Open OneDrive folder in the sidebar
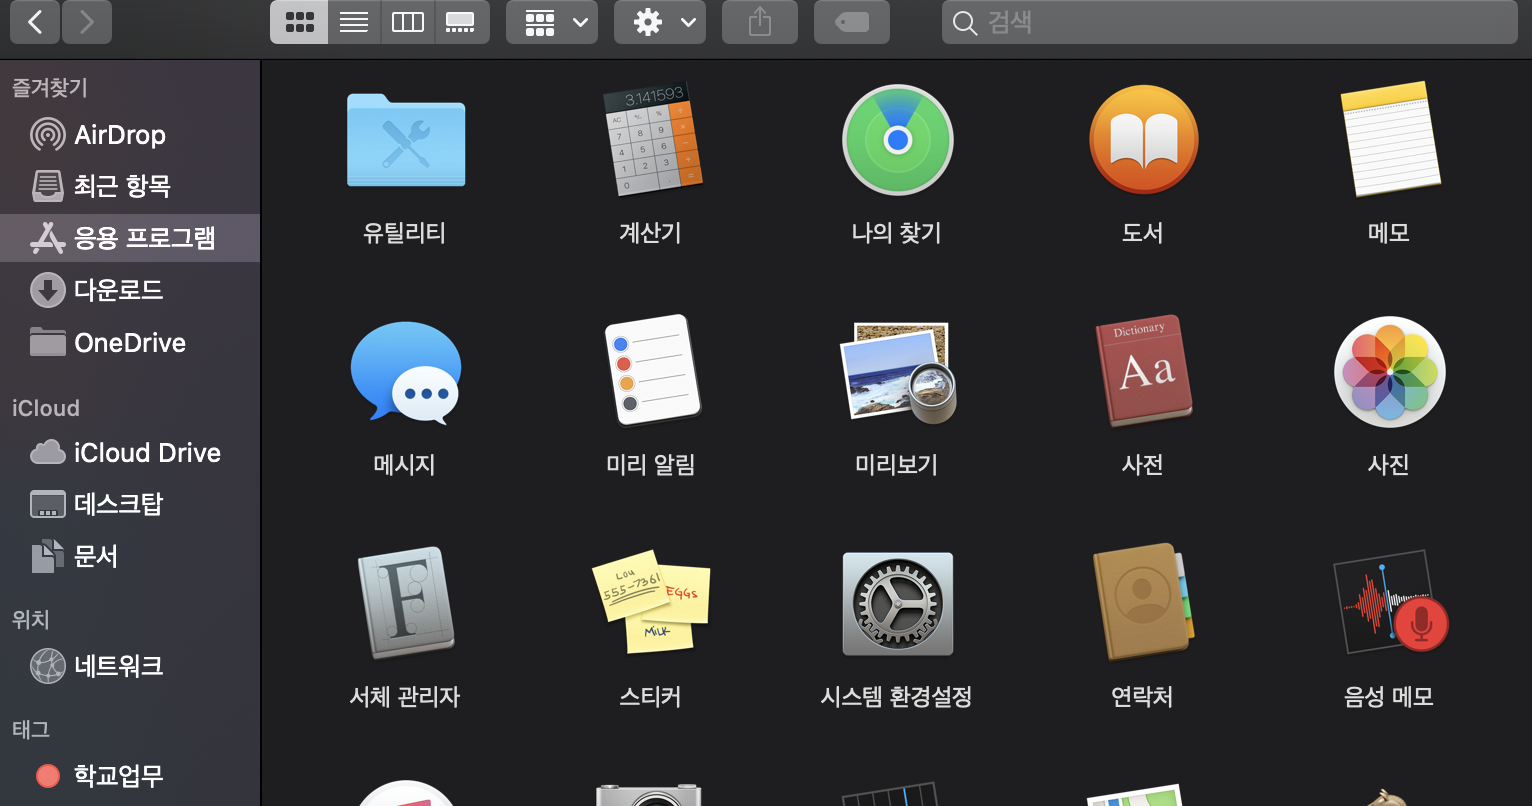This screenshot has width=1532, height=806. 130,343
